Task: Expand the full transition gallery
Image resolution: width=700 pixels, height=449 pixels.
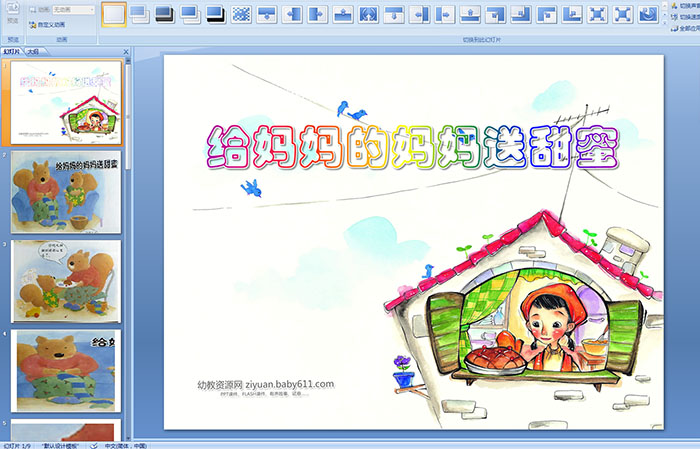Action: [664, 23]
